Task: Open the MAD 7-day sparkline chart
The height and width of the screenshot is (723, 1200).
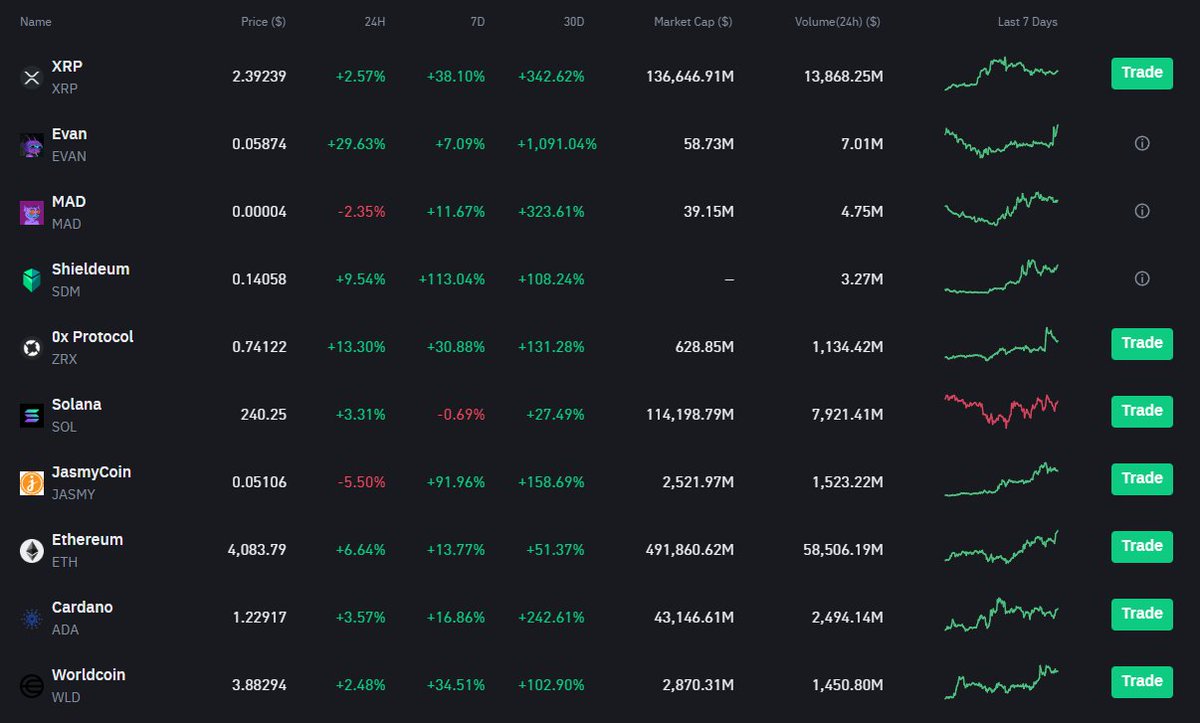Action: pyautogui.click(x=1001, y=208)
